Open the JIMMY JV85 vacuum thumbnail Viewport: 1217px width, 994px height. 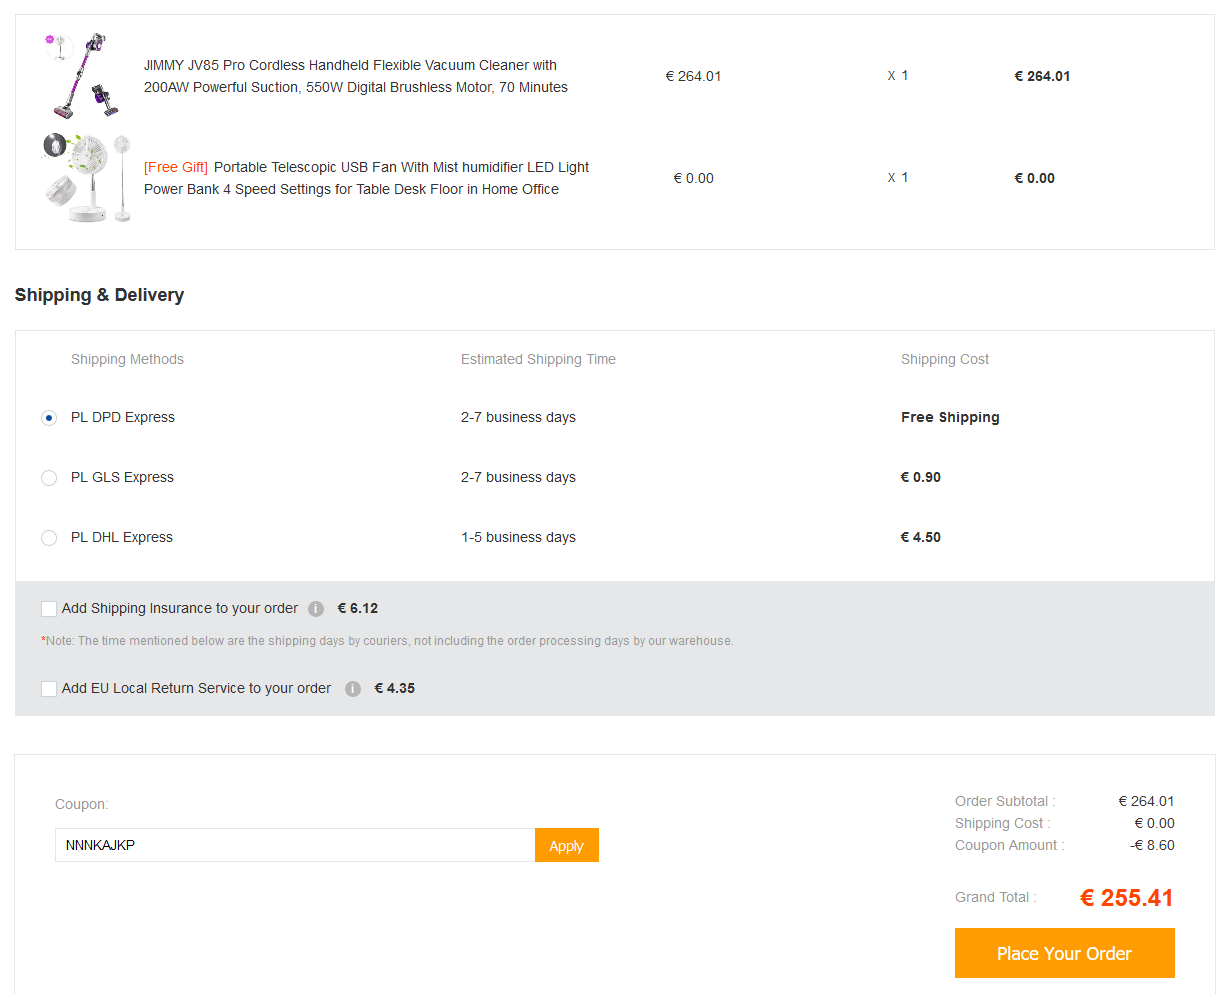pos(84,76)
